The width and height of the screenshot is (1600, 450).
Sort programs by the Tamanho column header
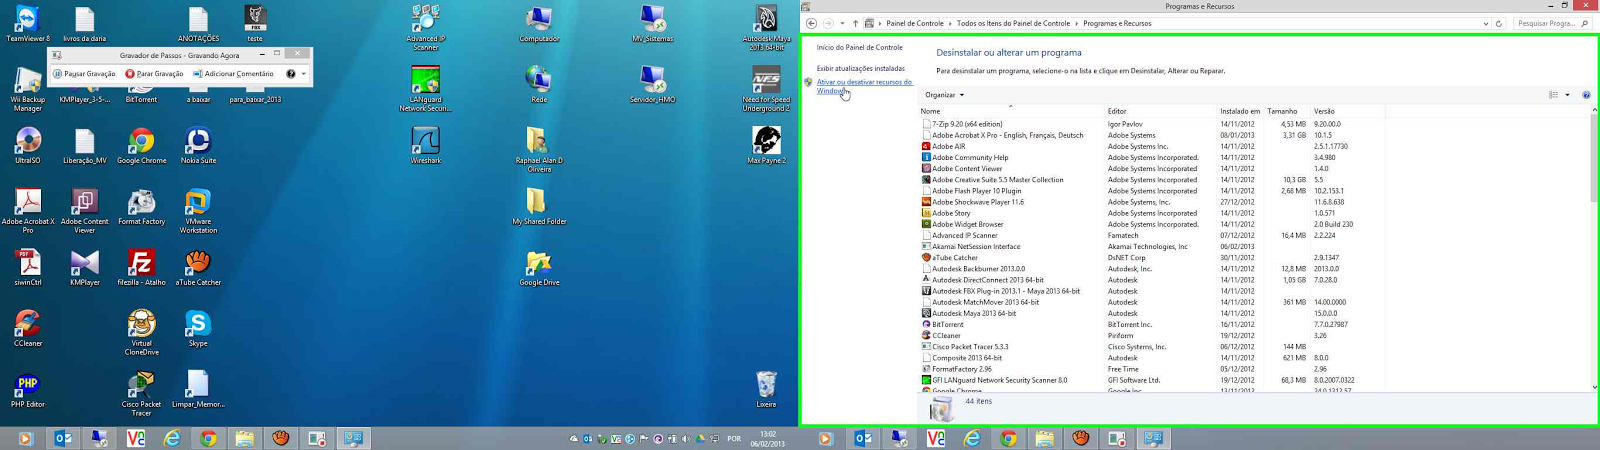[x=1287, y=111]
